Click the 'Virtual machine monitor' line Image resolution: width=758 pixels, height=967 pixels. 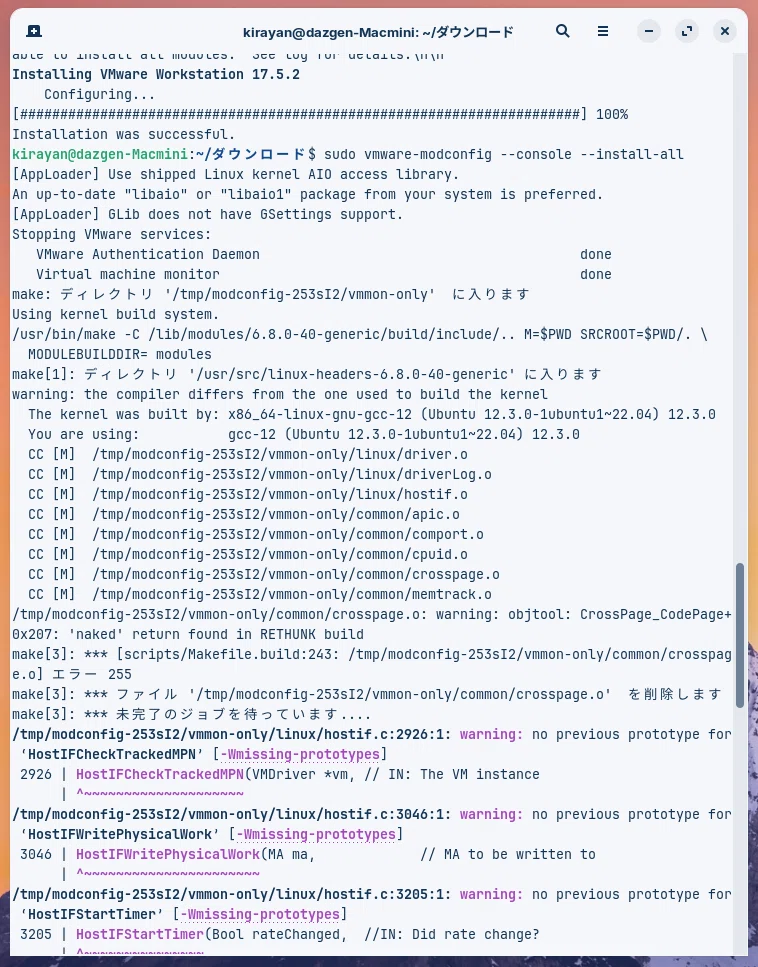click(324, 274)
